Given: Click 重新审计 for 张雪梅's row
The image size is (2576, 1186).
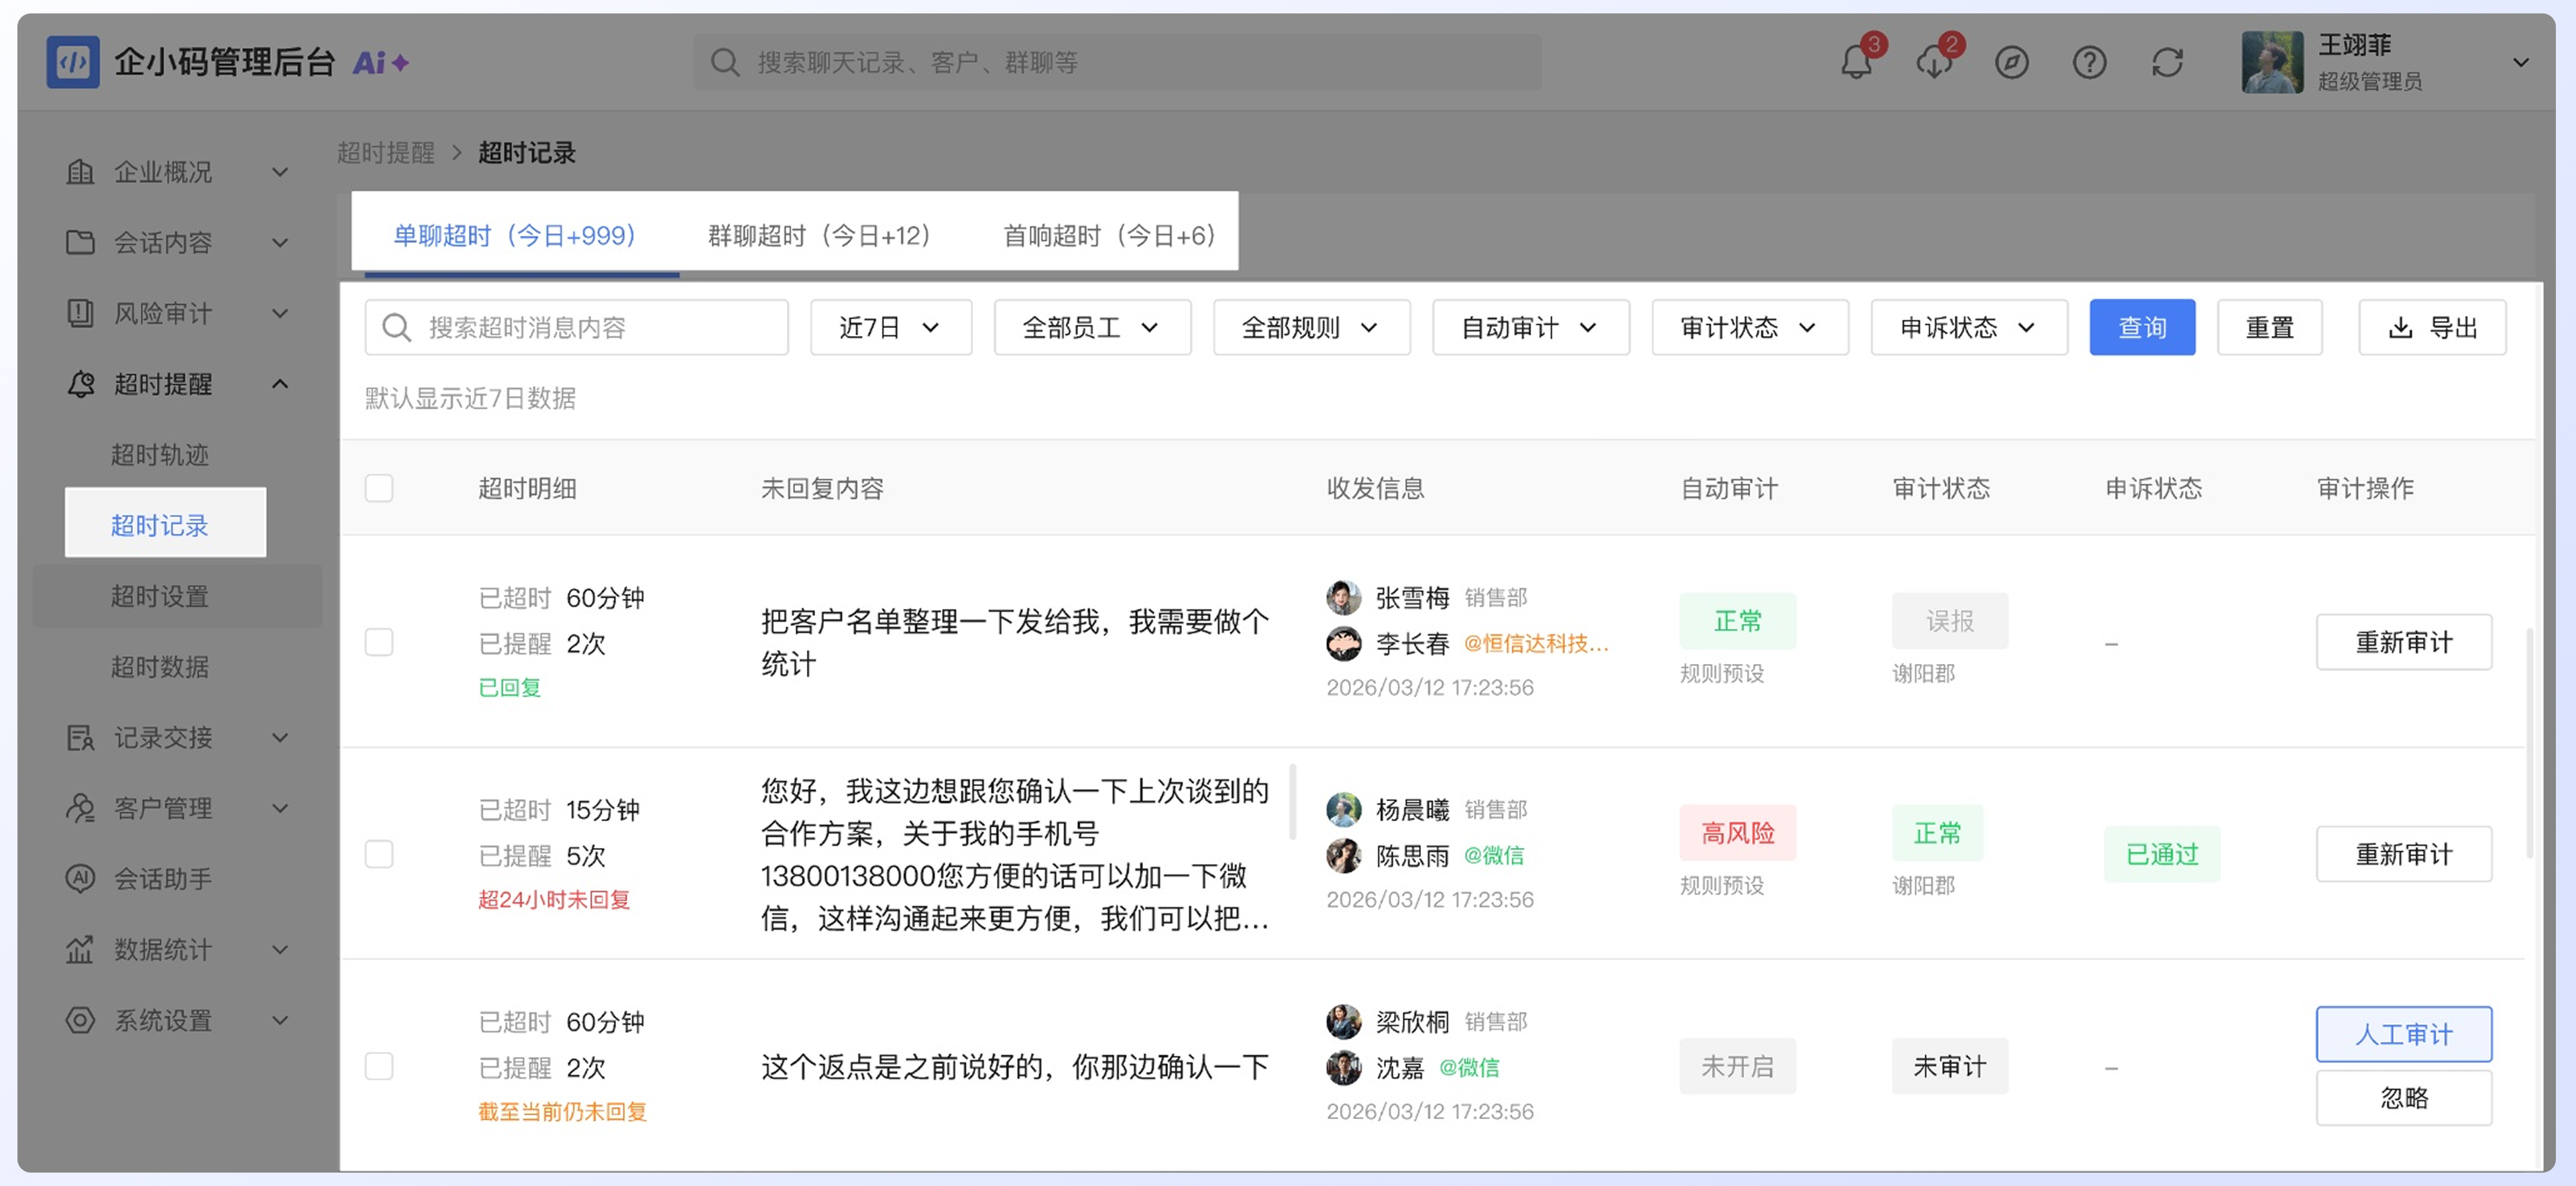Looking at the screenshot, I should [x=2403, y=642].
